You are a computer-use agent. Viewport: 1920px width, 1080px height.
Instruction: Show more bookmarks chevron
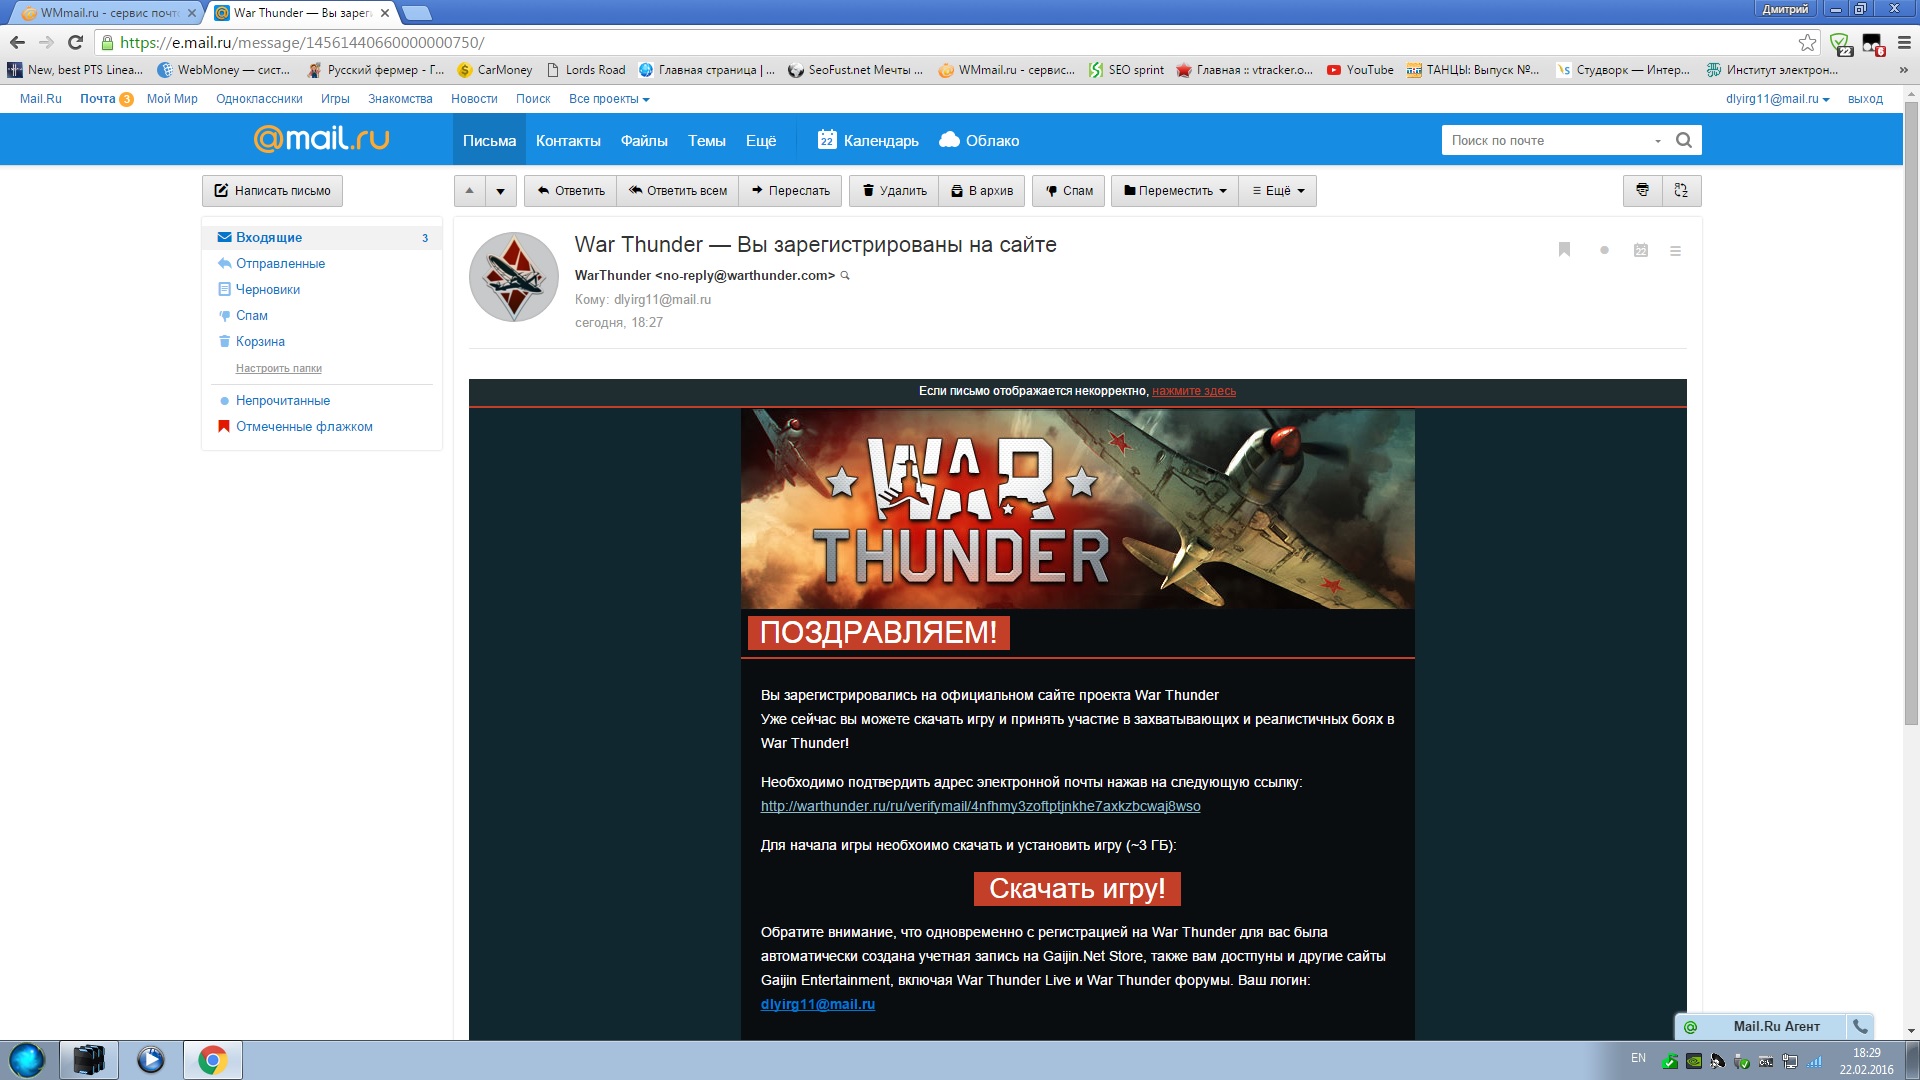click(x=1903, y=70)
